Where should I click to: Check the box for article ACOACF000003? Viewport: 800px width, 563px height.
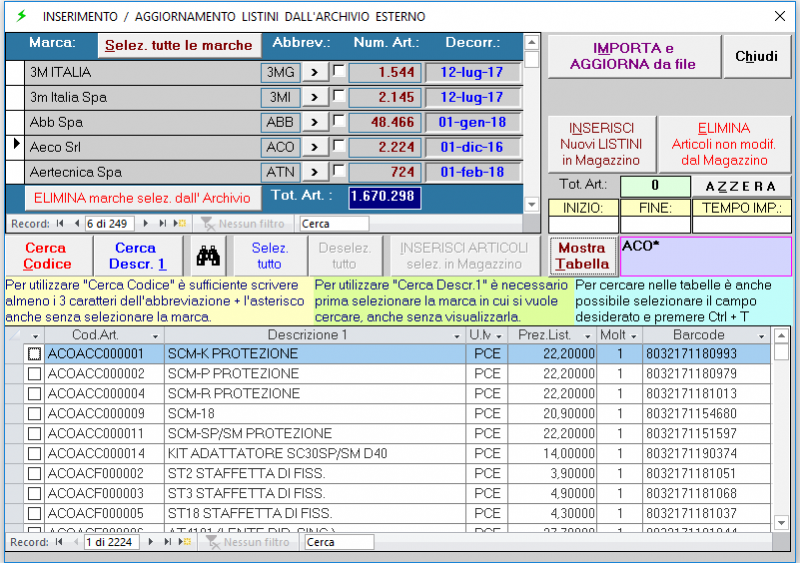[x=34, y=493]
